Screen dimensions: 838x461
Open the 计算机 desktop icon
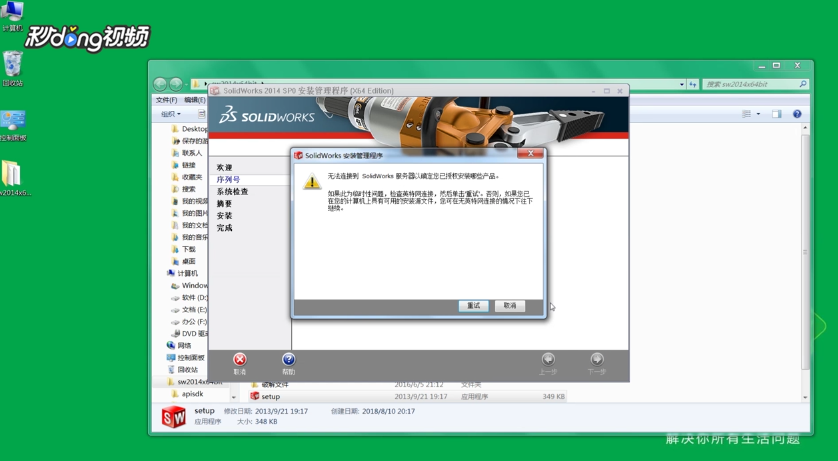click(x=12, y=17)
